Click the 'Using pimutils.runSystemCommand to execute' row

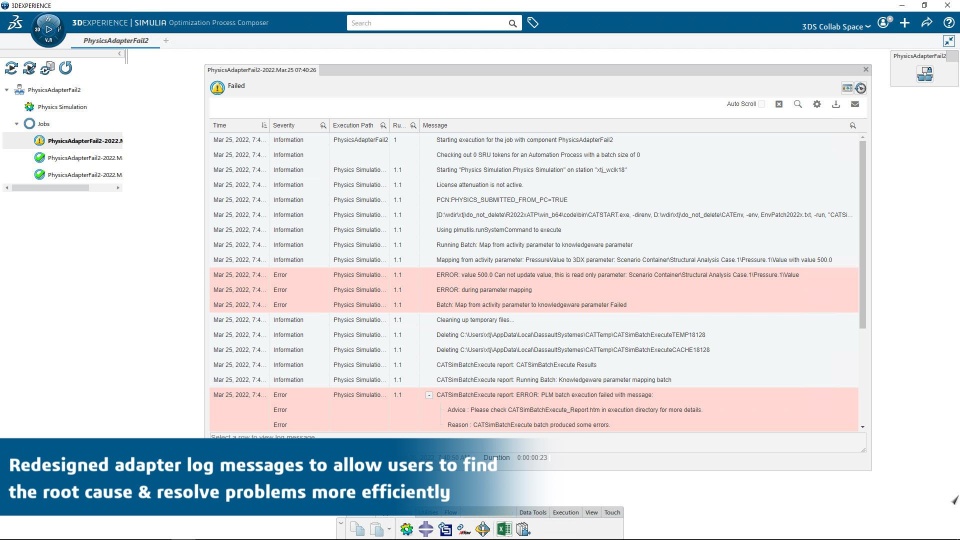[534, 230]
